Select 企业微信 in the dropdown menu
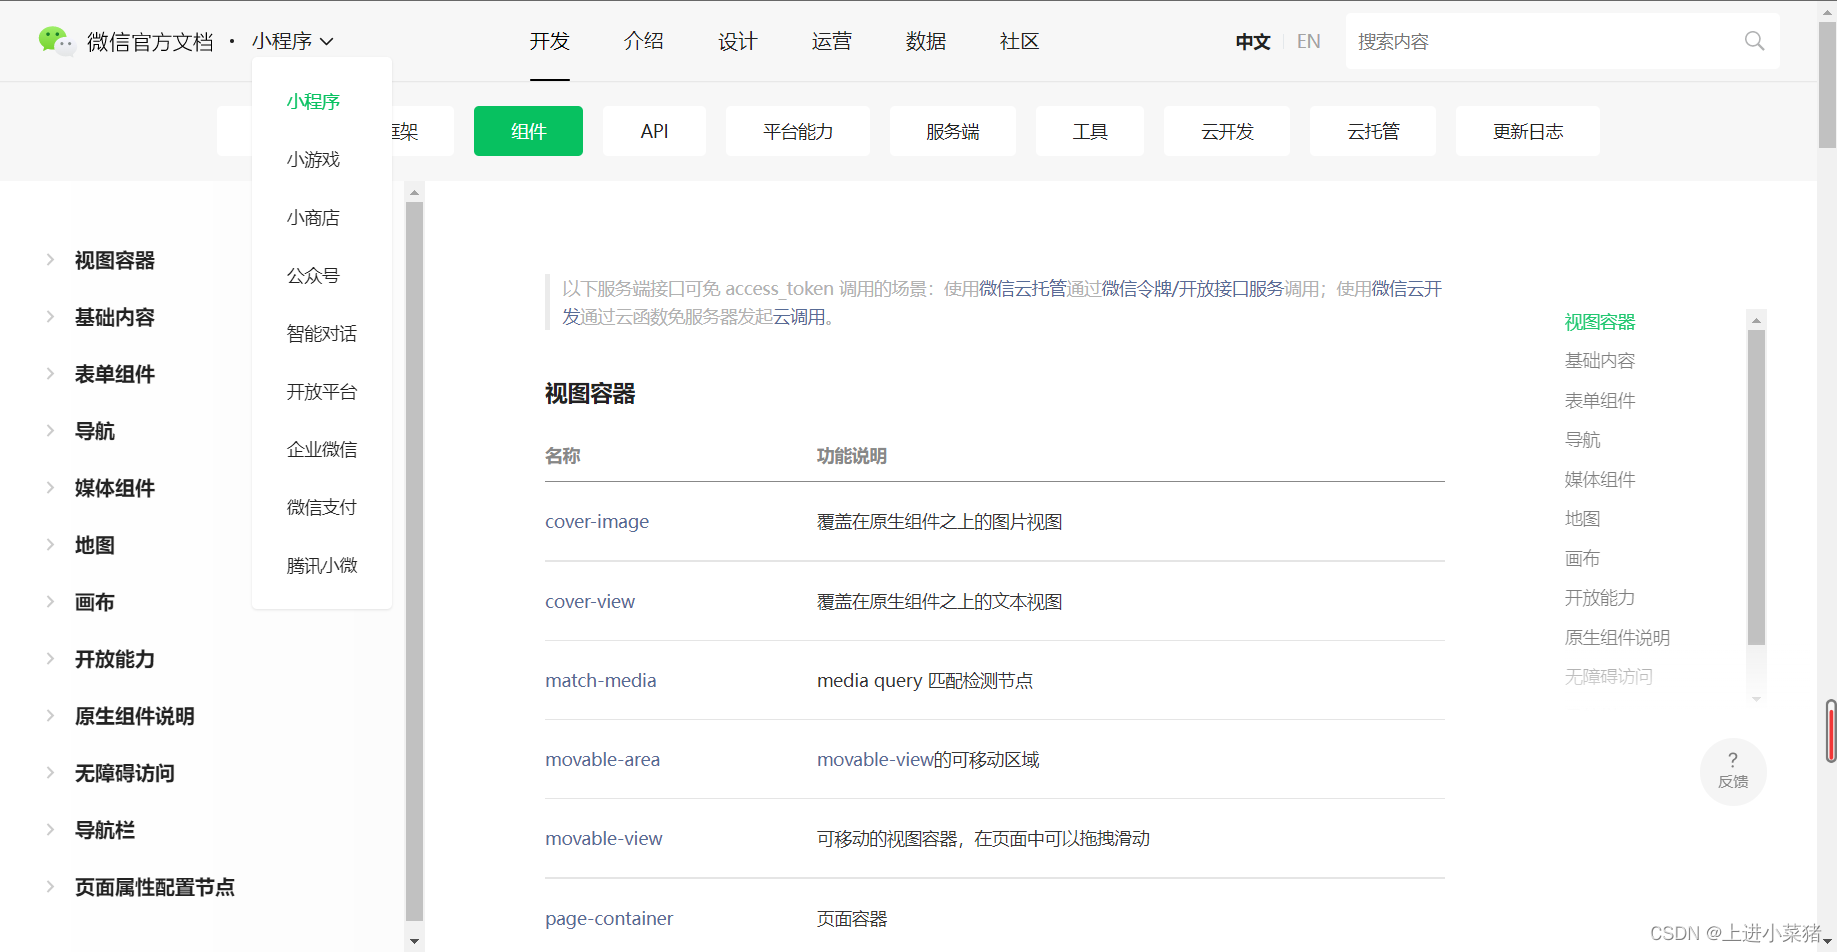 click(x=322, y=449)
